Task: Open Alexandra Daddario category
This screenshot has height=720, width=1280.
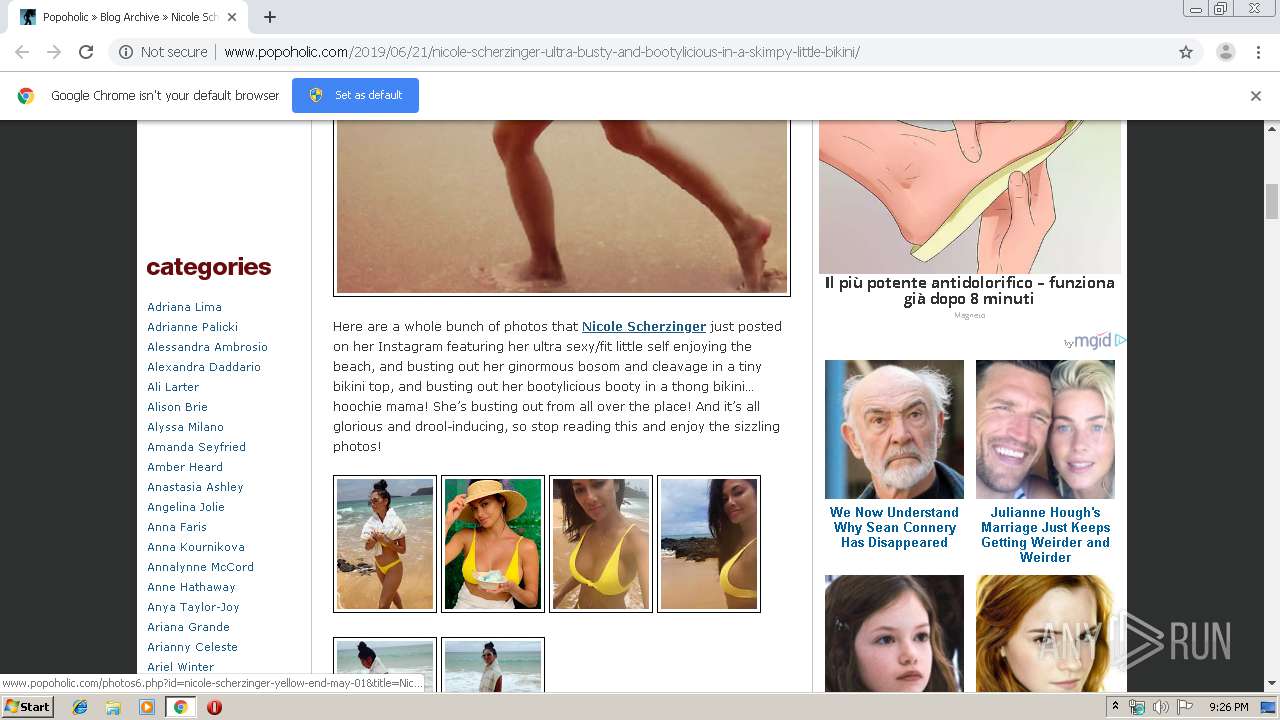Action: click(x=204, y=367)
